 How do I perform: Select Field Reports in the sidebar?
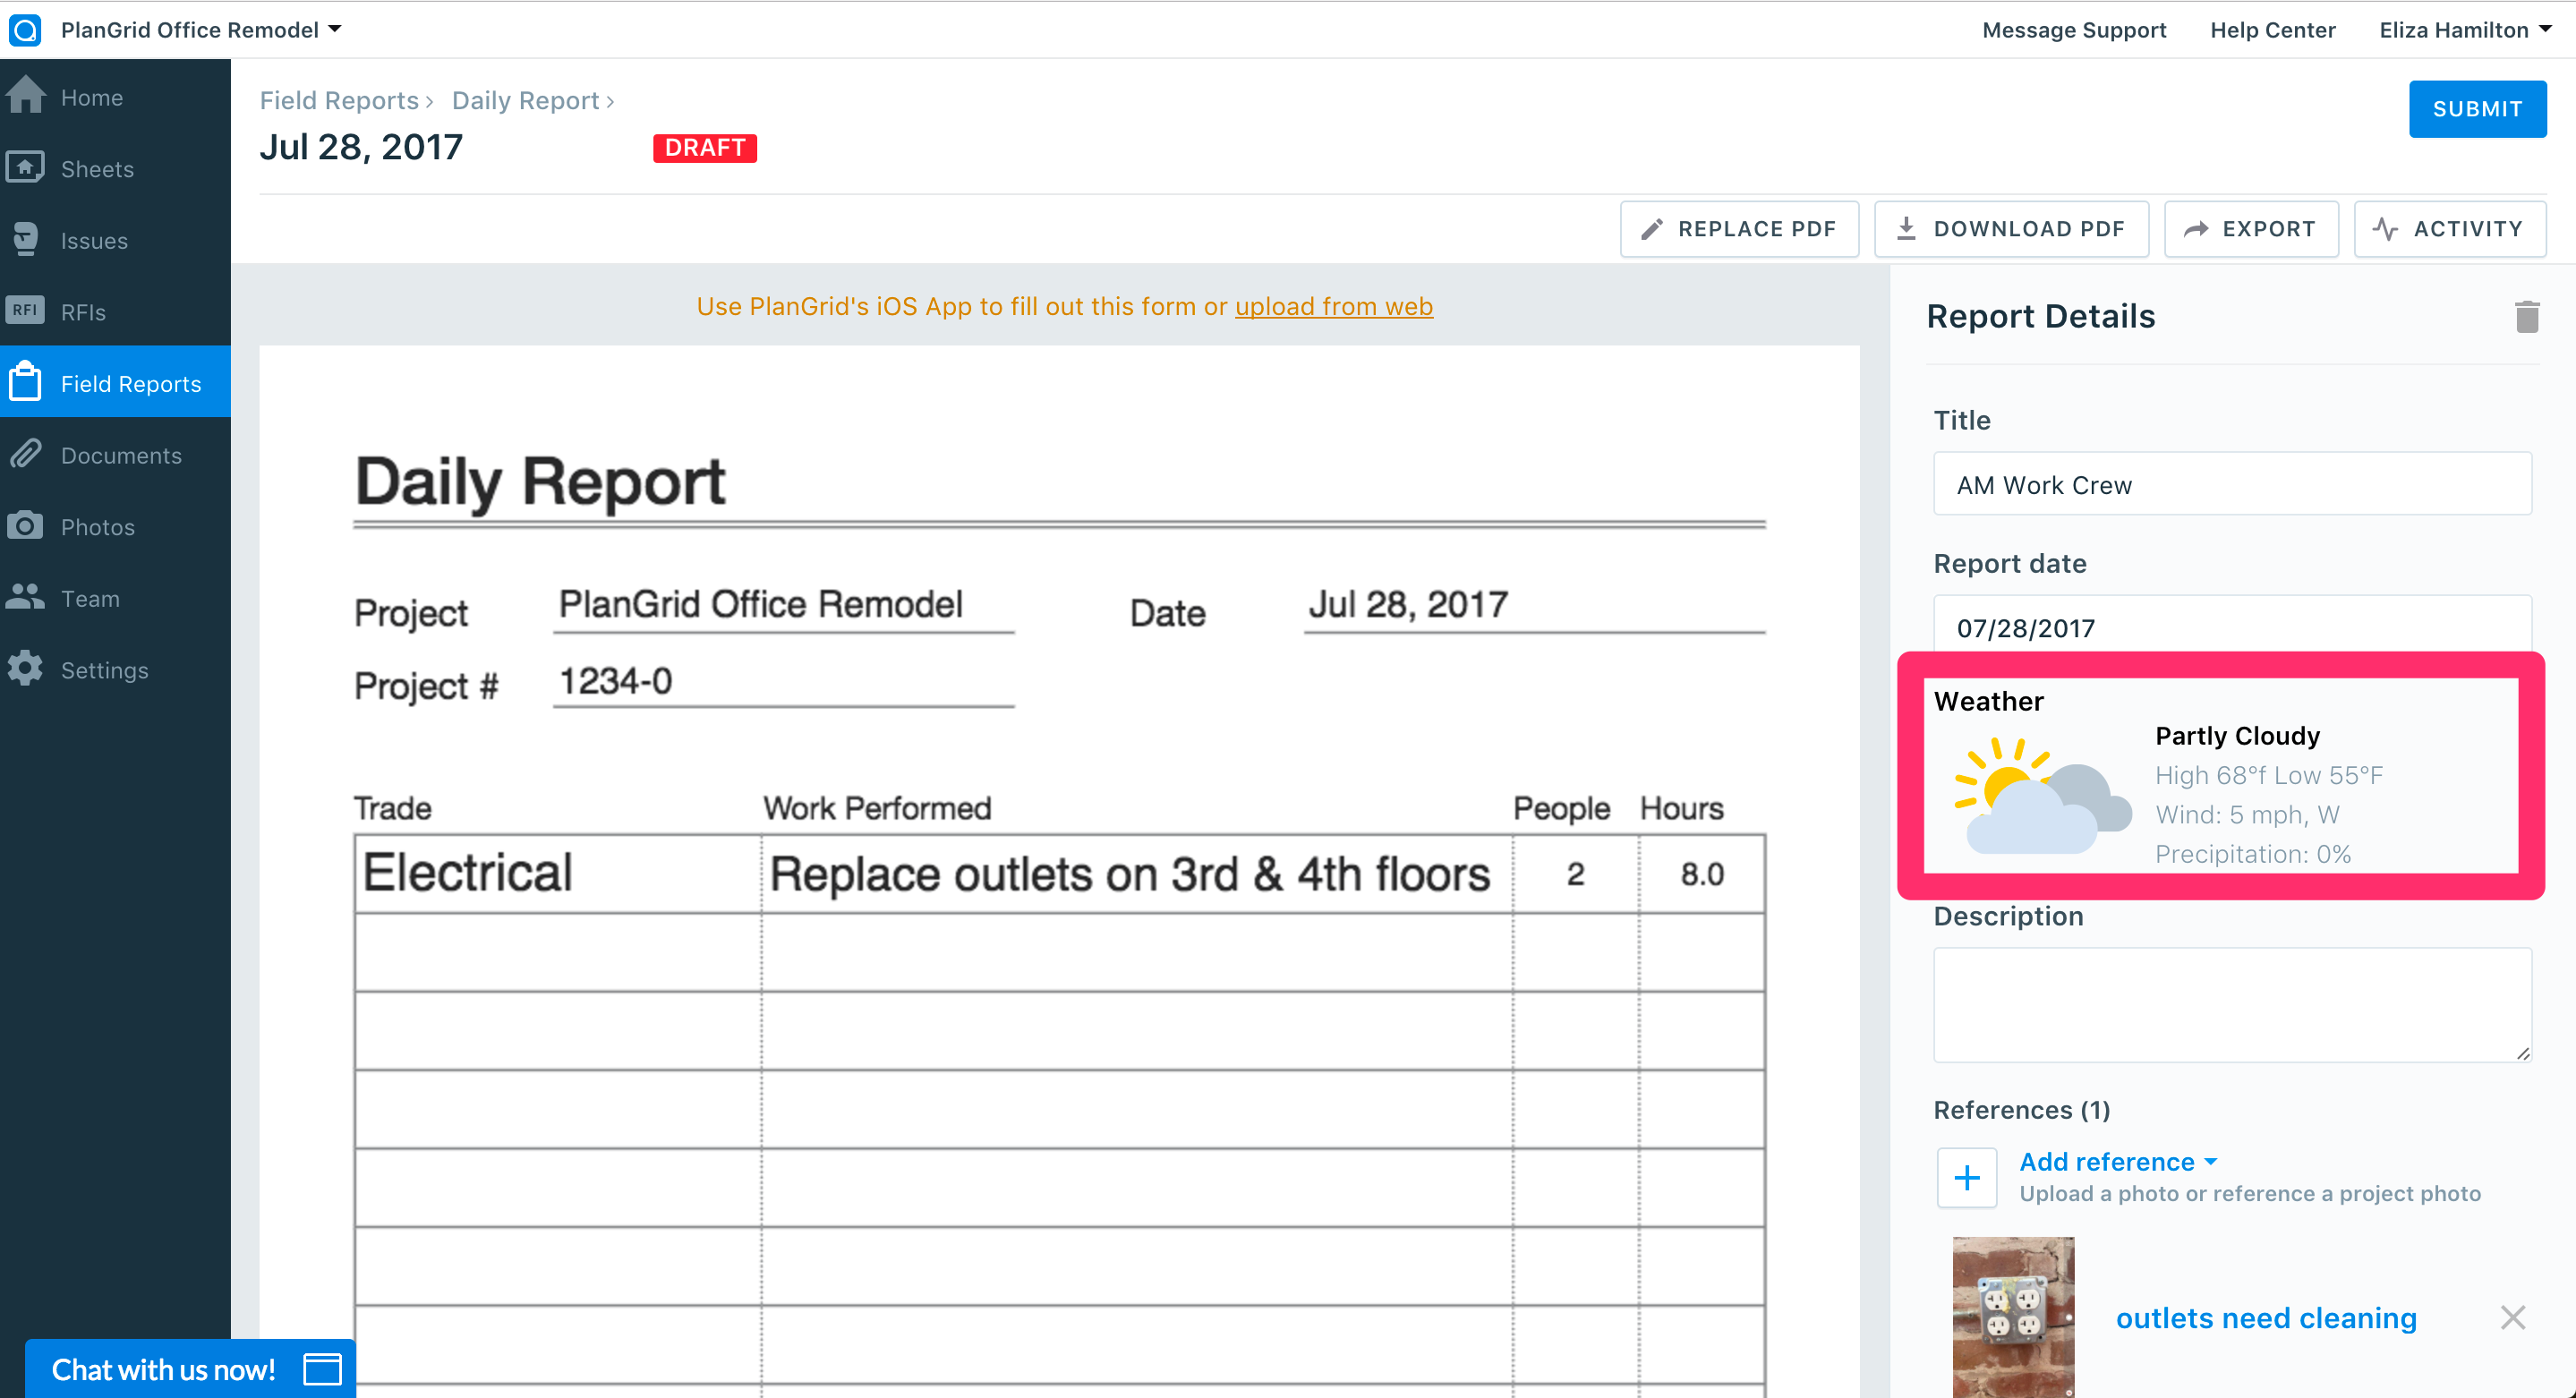(x=115, y=383)
